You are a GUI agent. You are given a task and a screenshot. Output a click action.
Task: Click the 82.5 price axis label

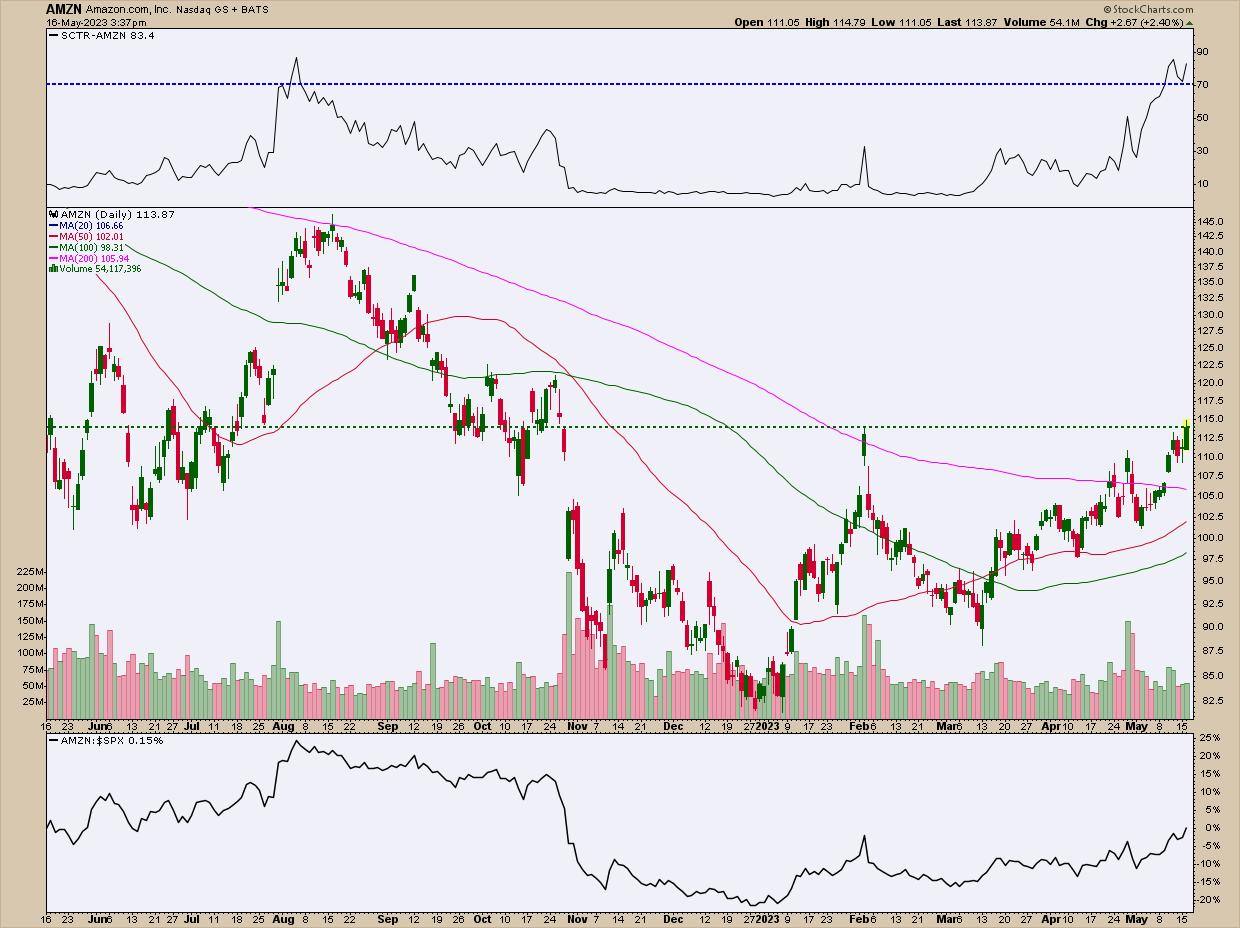pos(1212,701)
